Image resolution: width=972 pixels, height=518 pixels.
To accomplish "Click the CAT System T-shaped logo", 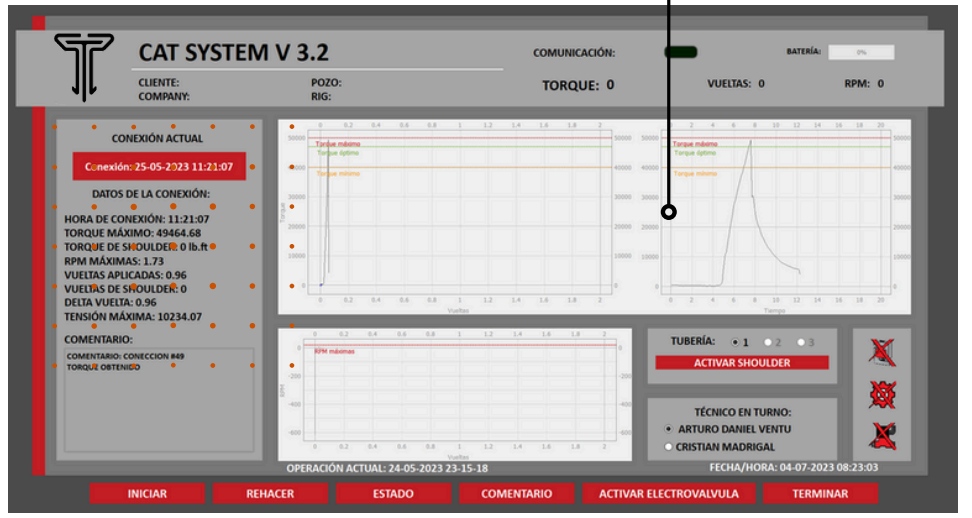I will (x=83, y=65).
